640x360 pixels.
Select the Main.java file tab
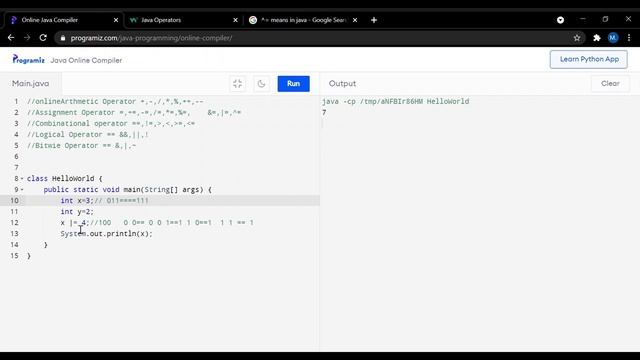(31, 84)
